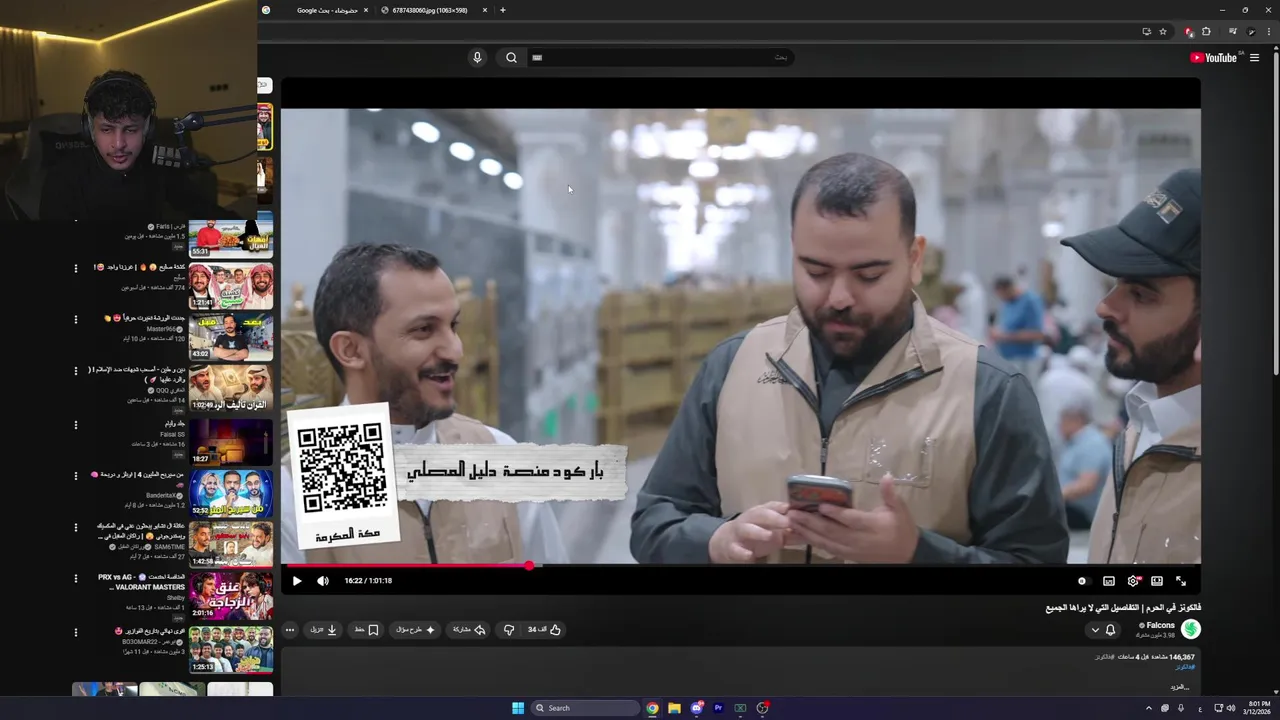Expand description with المزيد link
This screenshot has width=1280, height=720.
pos(1180,687)
